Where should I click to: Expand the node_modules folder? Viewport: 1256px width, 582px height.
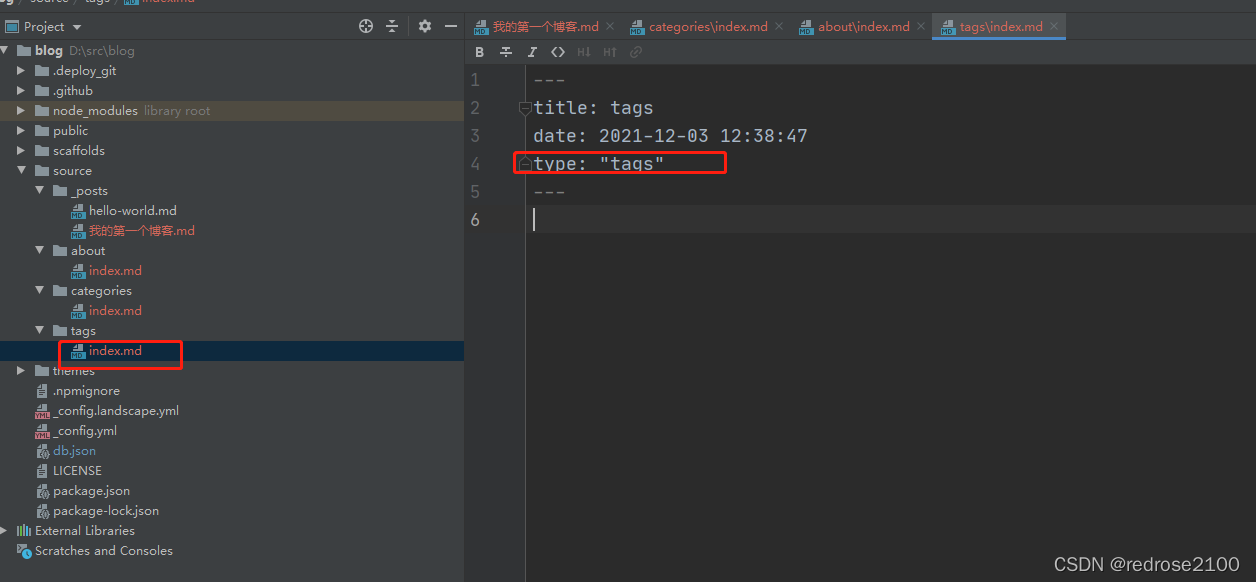pos(22,111)
